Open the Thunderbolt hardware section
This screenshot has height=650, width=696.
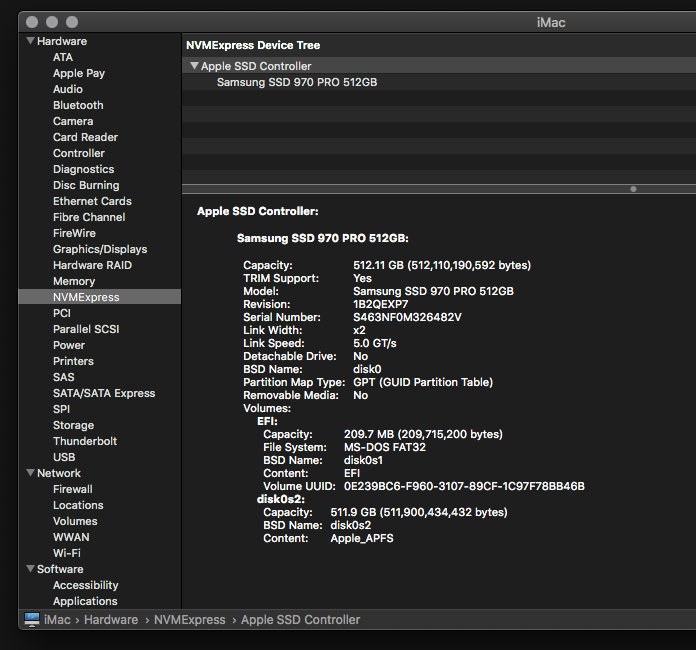(85, 441)
